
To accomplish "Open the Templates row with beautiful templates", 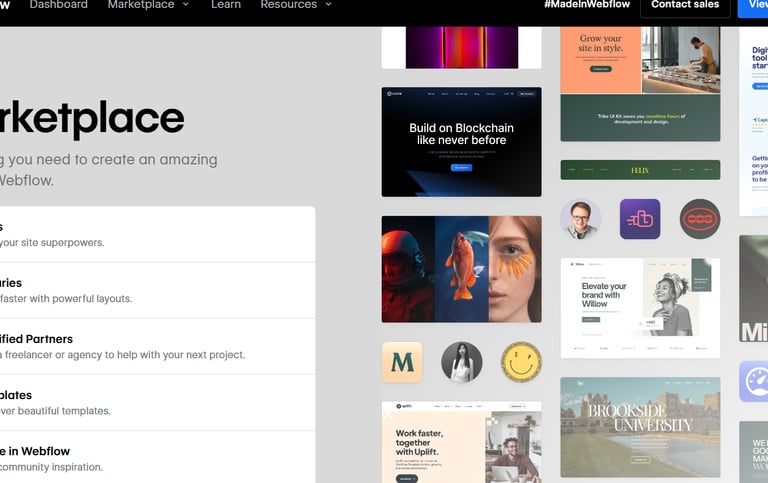I will coord(158,403).
